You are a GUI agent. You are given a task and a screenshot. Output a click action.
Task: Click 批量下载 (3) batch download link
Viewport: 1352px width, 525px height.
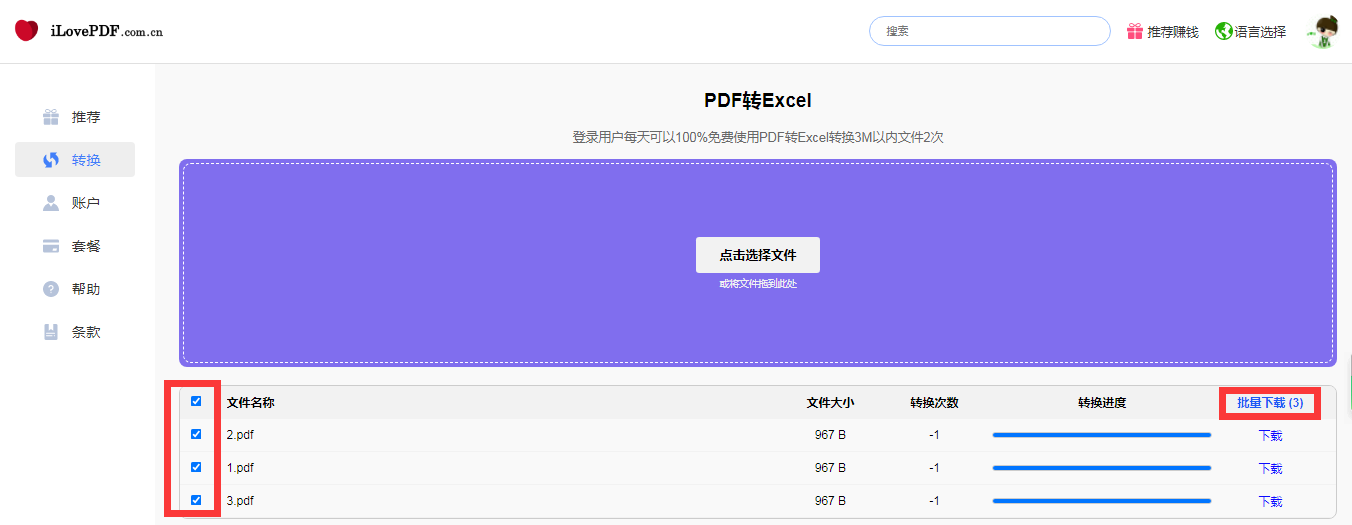1270,403
